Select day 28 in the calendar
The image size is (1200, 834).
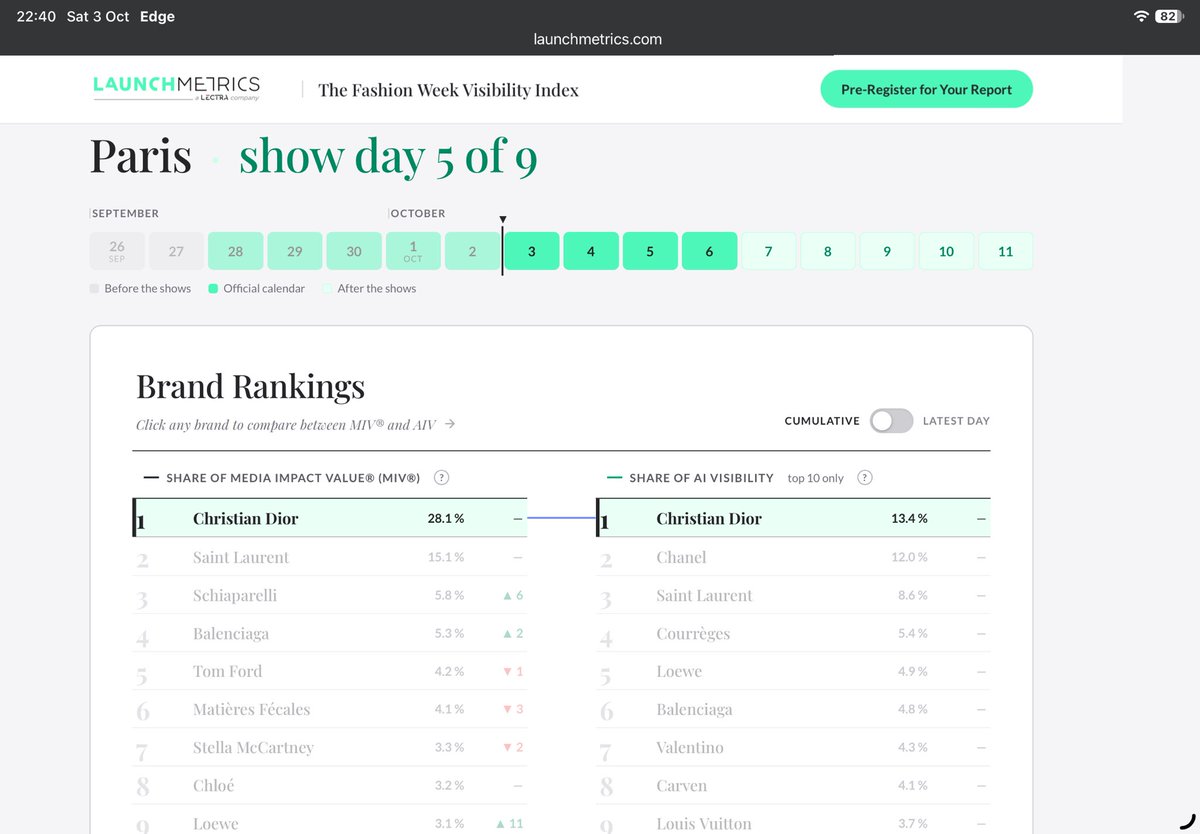pos(235,251)
